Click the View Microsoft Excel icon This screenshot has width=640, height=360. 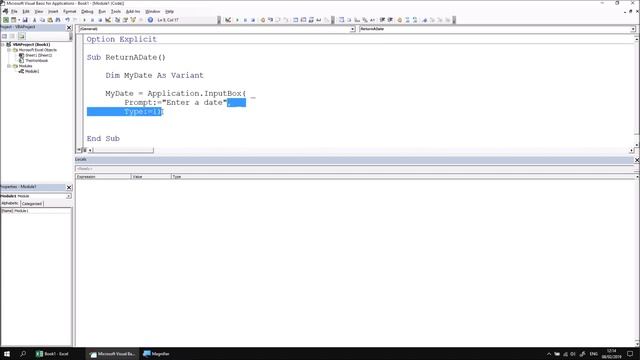point(6,20)
